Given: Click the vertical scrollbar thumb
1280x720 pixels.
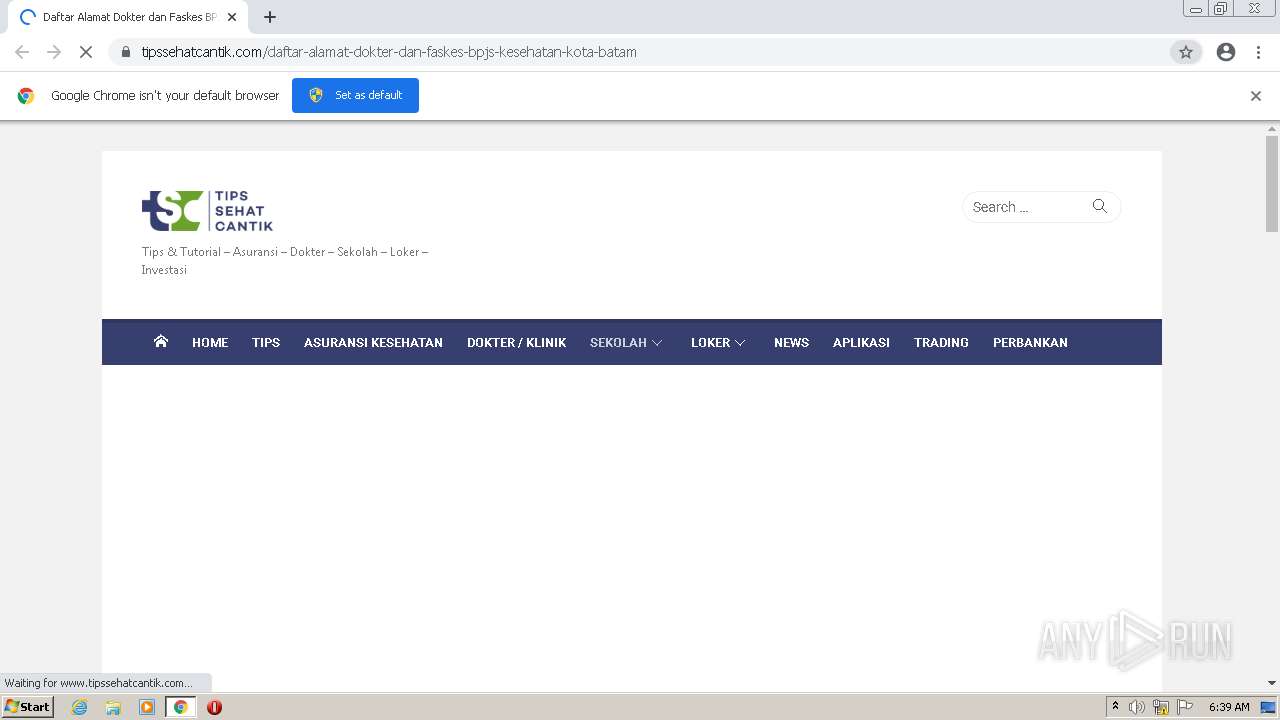Looking at the screenshot, I should (1272, 183).
